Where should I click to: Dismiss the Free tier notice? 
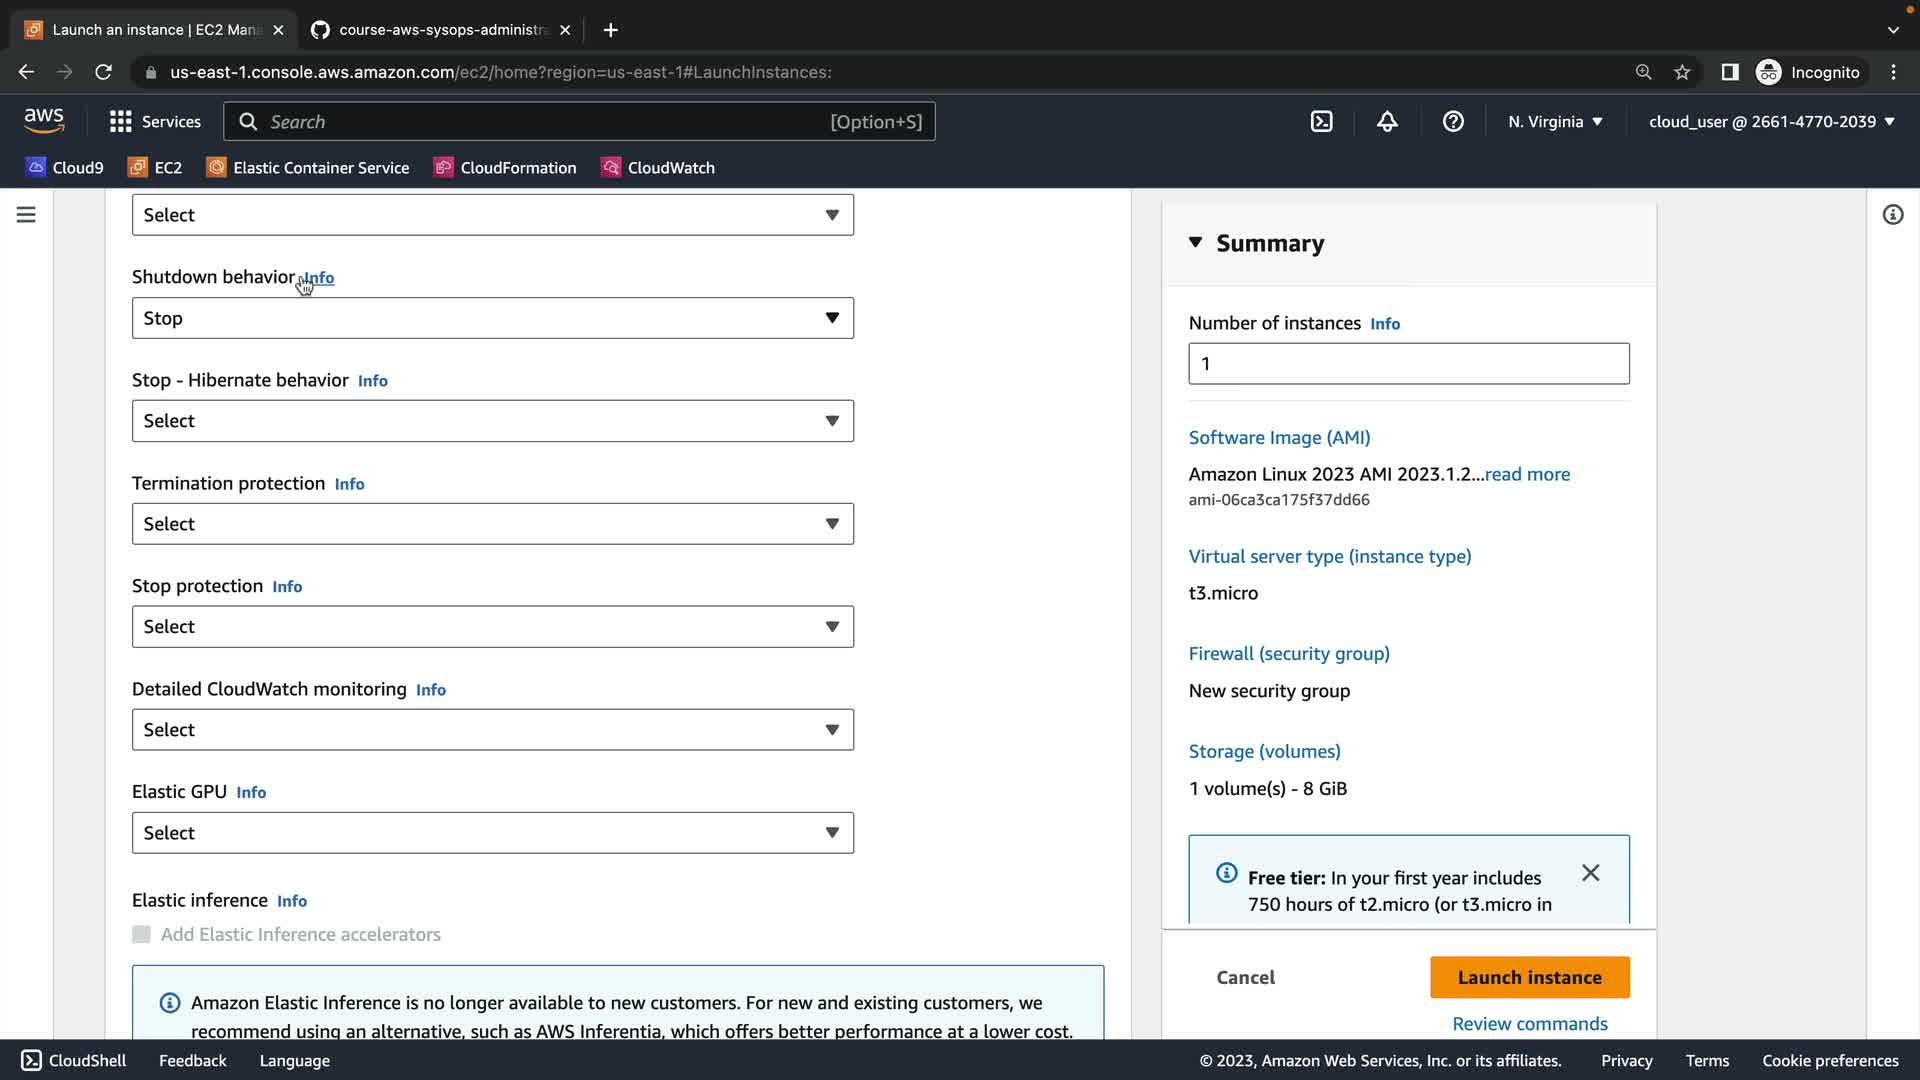pos(1590,873)
